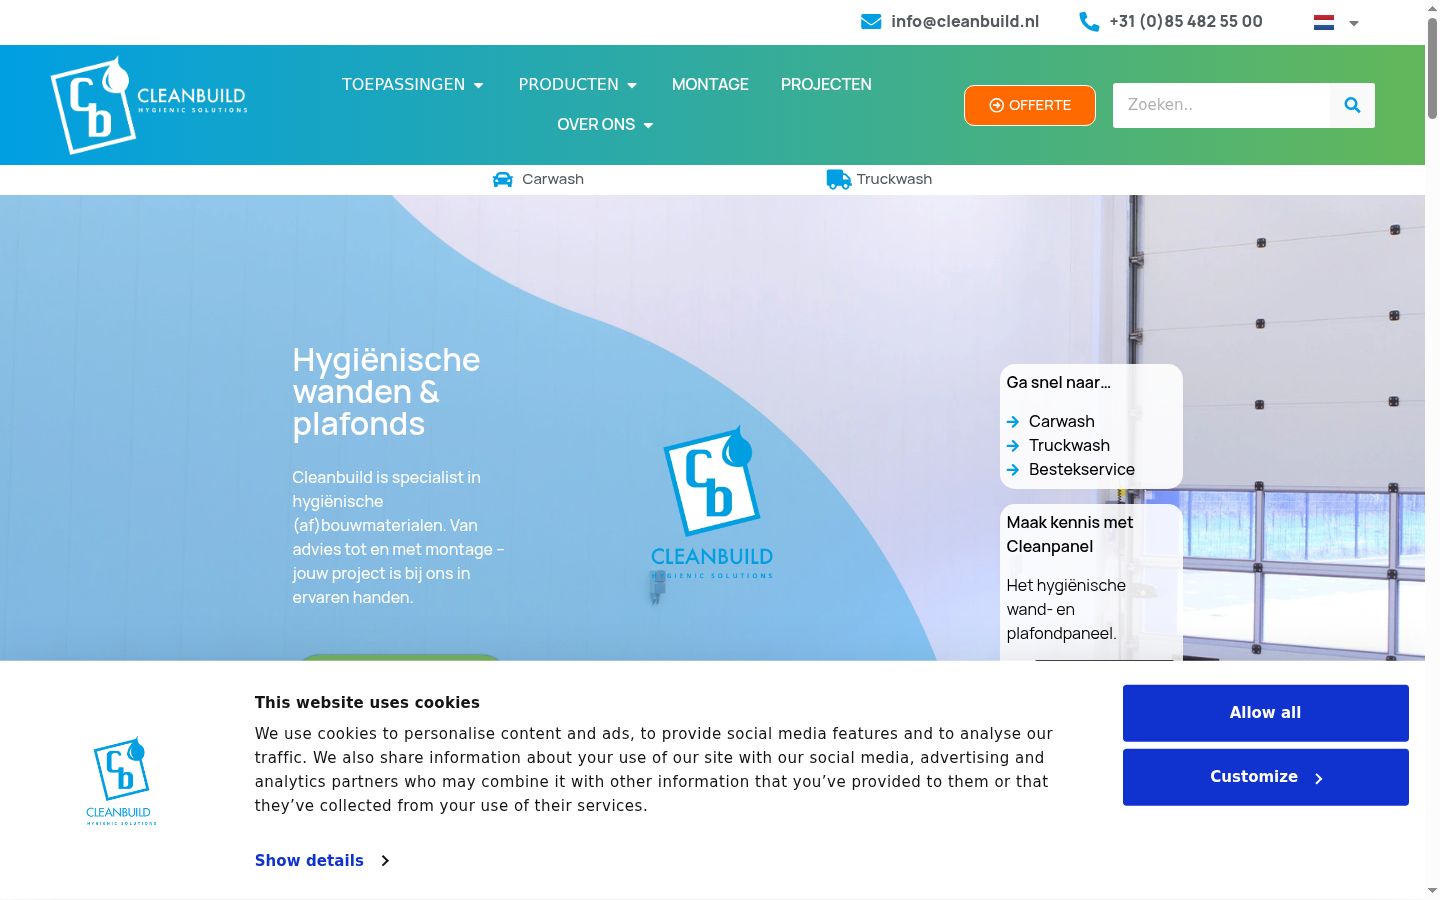The width and height of the screenshot is (1440, 900).
Task: Click the phone handset icon
Action: click(x=1089, y=21)
